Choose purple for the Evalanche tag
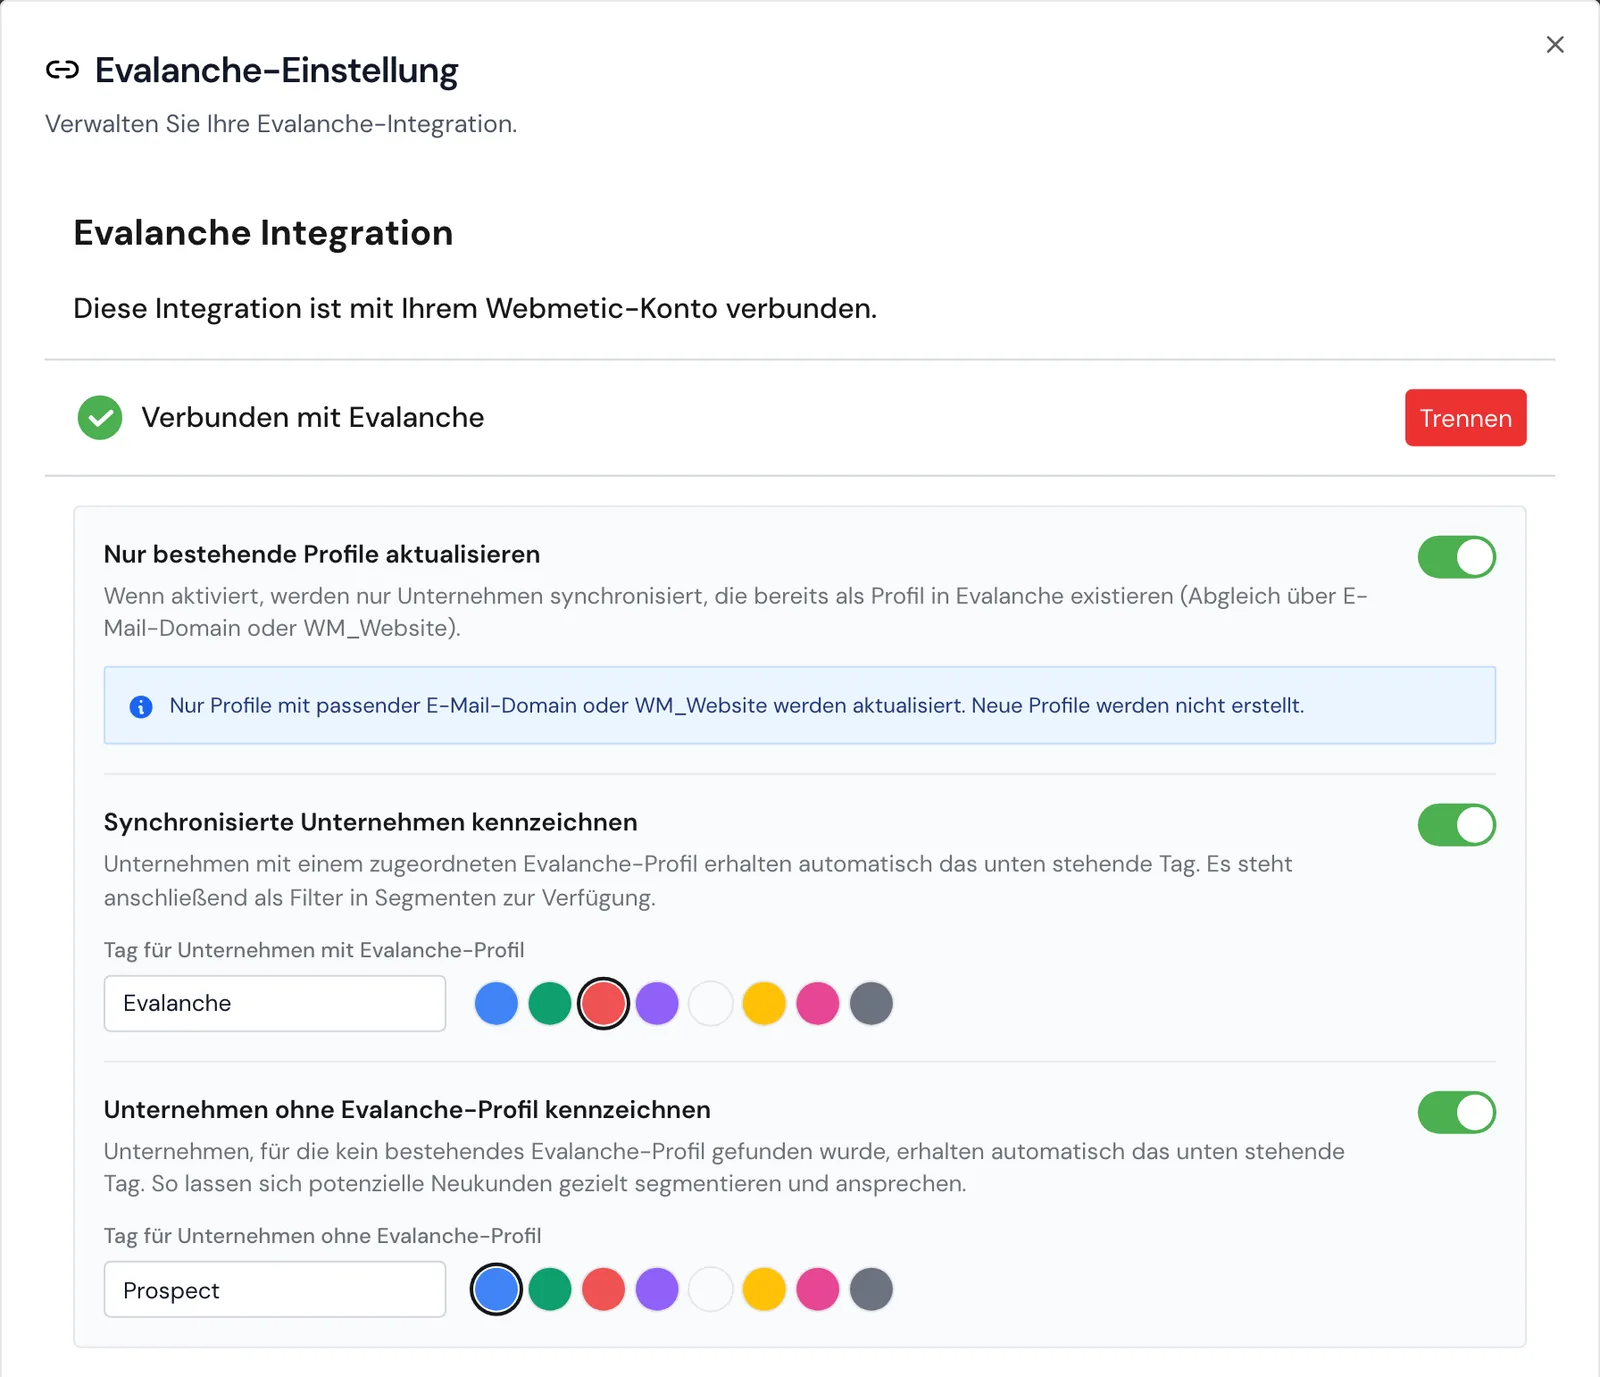Viewport: 1600px width, 1377px height. (x=657, y=1003)
